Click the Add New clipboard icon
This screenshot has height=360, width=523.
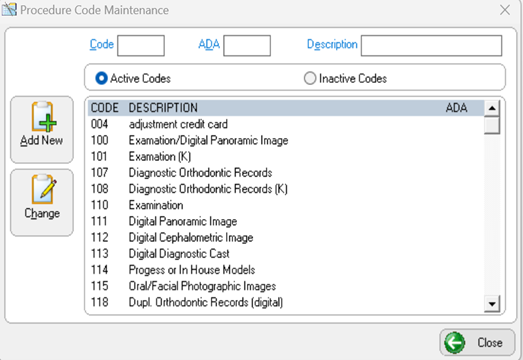(44, 116)
